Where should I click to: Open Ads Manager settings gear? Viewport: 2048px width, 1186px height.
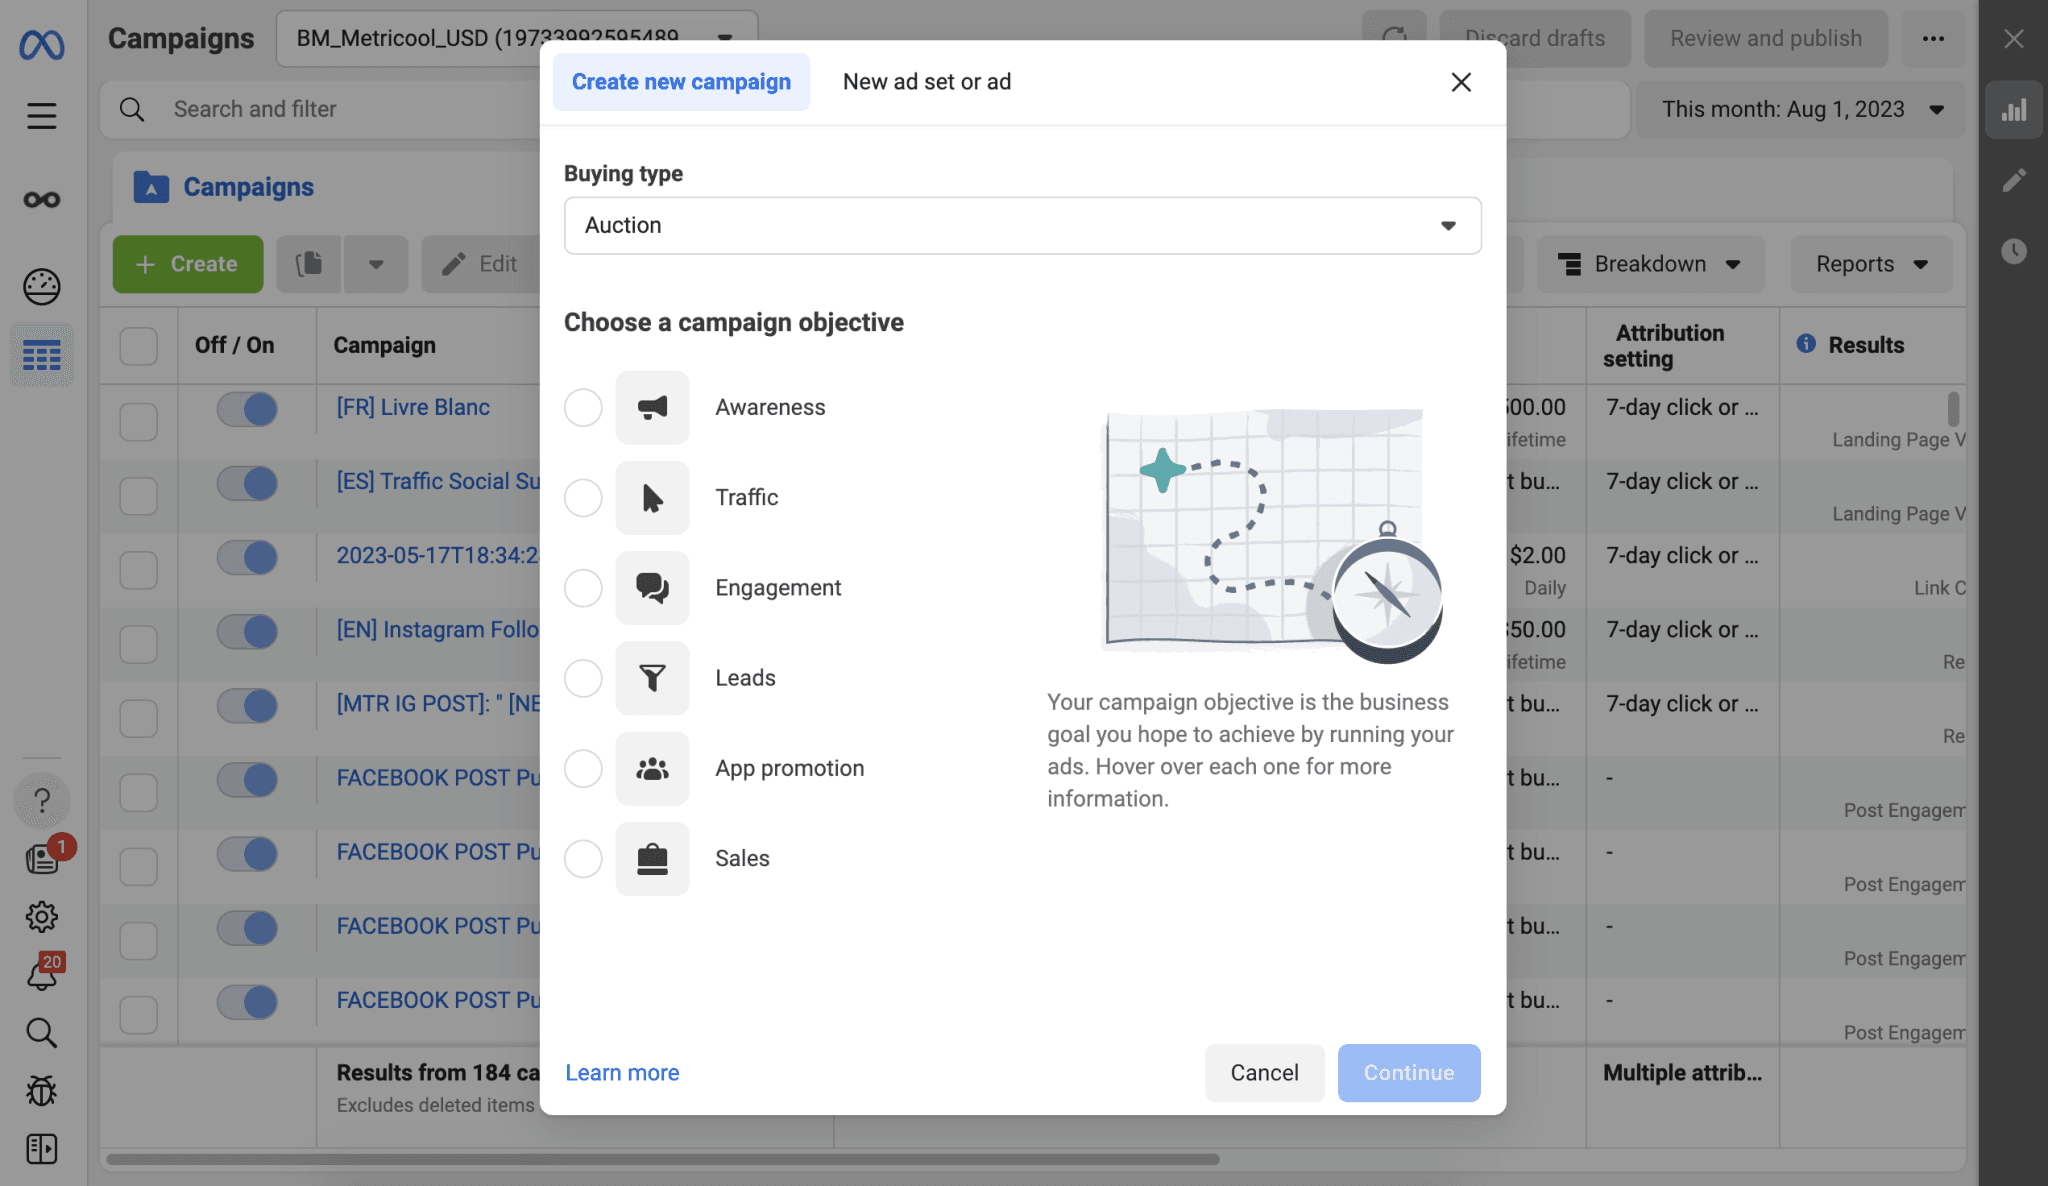41,917
